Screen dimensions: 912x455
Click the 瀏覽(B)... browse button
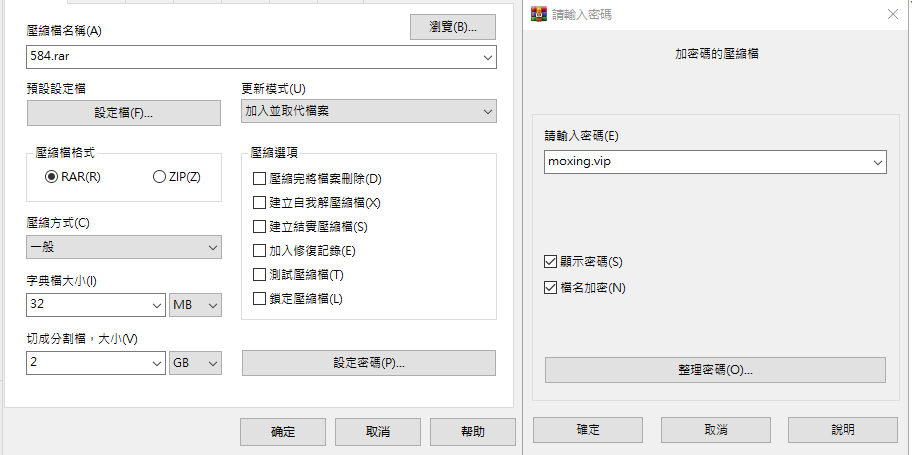pyautogui.click(x=453, y=27)
